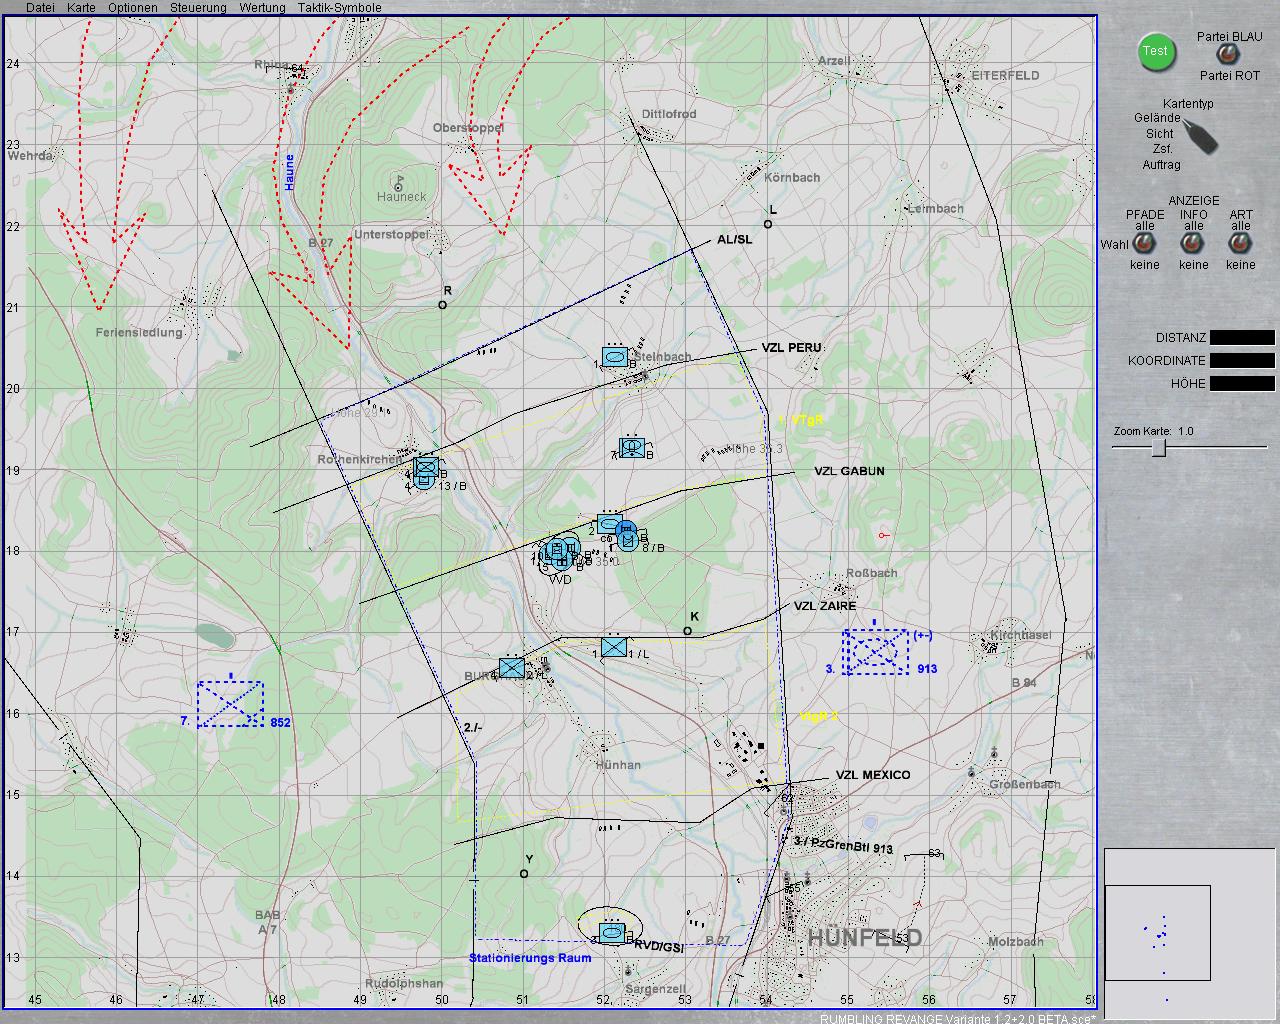This screenshot has width=1280, height=1024.
Task: Click the overview minimap thumbnail
Action: (1158, 932)
